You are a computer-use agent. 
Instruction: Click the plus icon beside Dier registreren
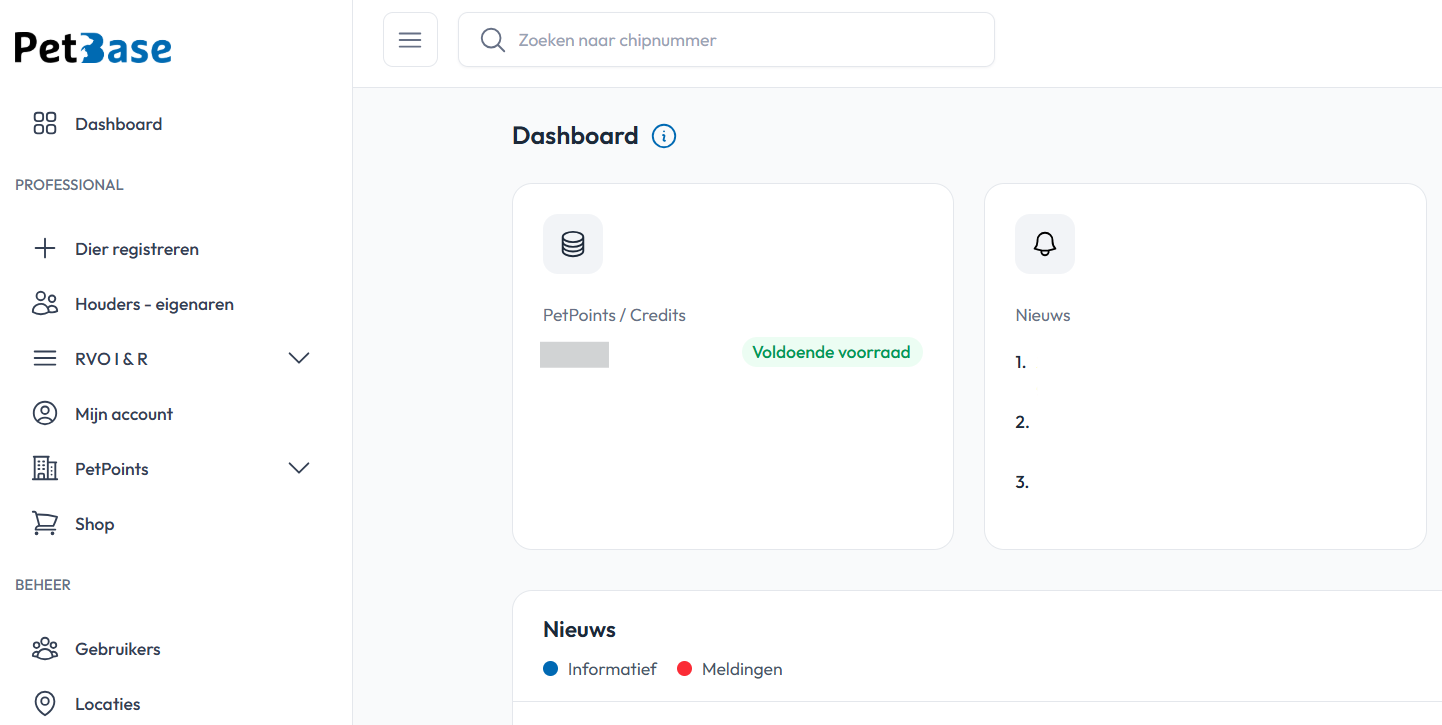click(x=45, y=249)
